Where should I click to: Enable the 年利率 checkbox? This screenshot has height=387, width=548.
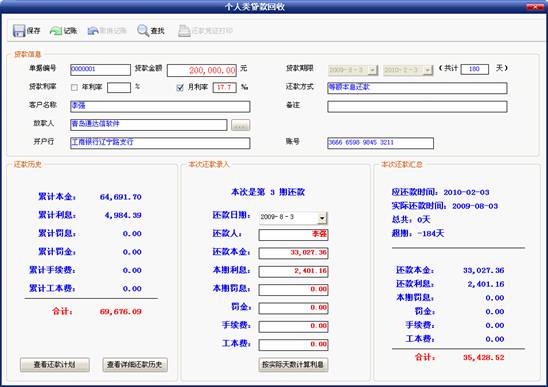[x=74, y=87]
